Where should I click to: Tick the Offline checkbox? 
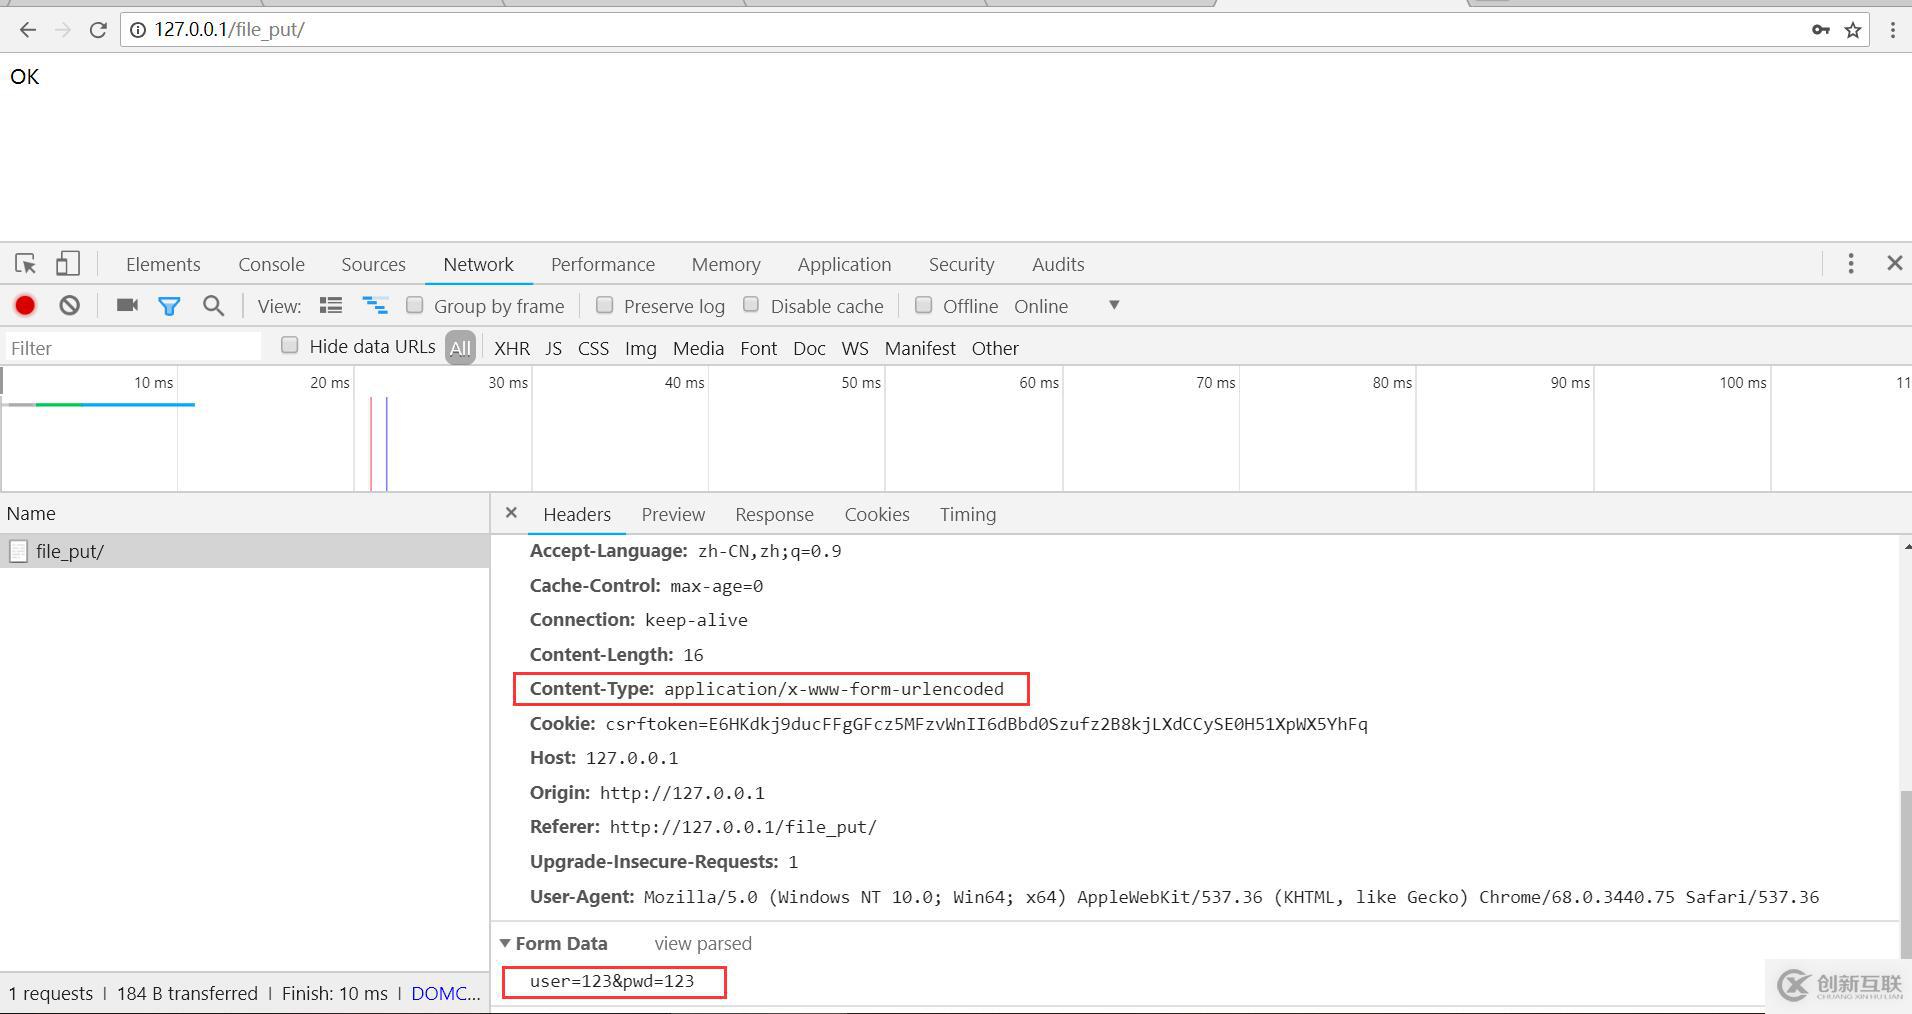[x=924, y=305]
